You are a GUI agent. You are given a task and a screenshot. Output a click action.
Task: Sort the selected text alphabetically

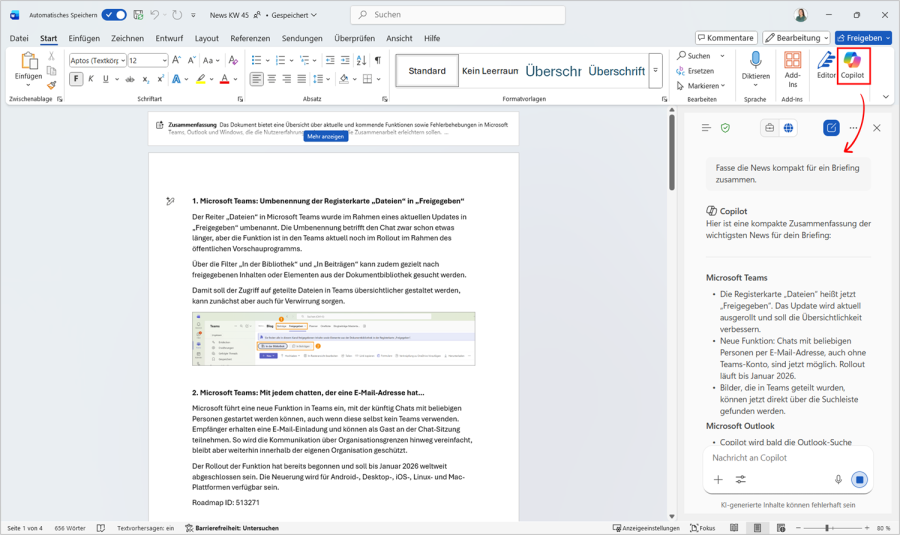click(362, 60)
